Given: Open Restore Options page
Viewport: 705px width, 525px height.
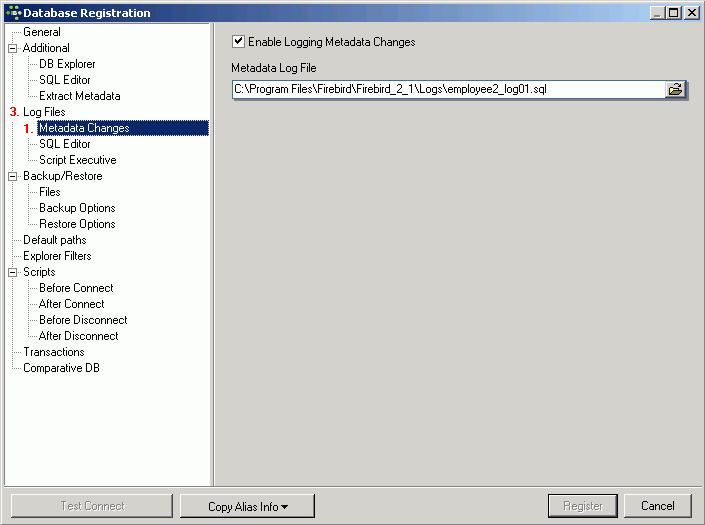Looking at the screenshot, I should tap(77, 224).
